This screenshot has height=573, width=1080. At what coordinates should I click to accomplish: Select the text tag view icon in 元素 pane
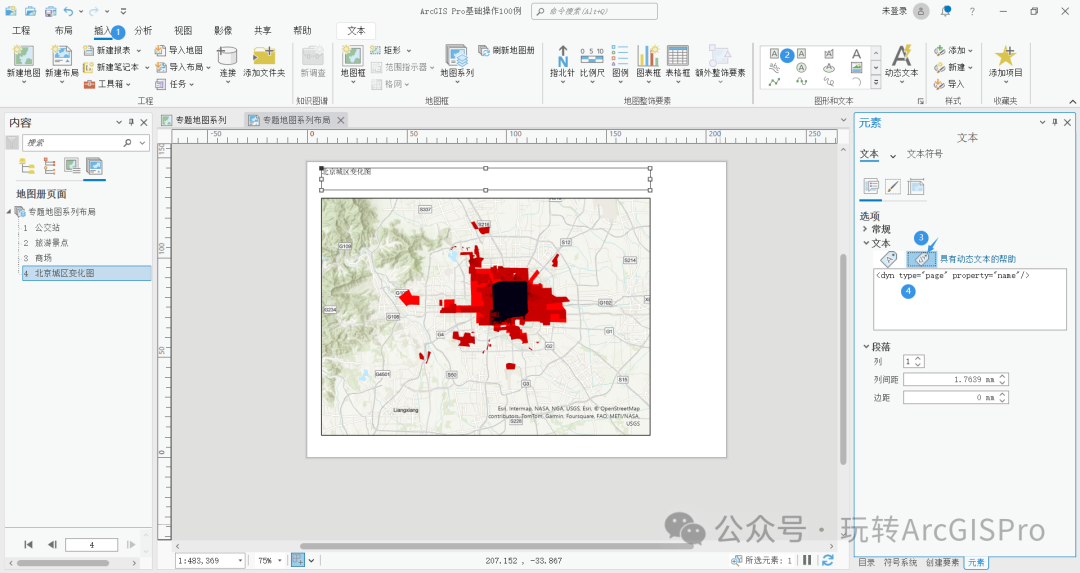(x=889, y=259)
